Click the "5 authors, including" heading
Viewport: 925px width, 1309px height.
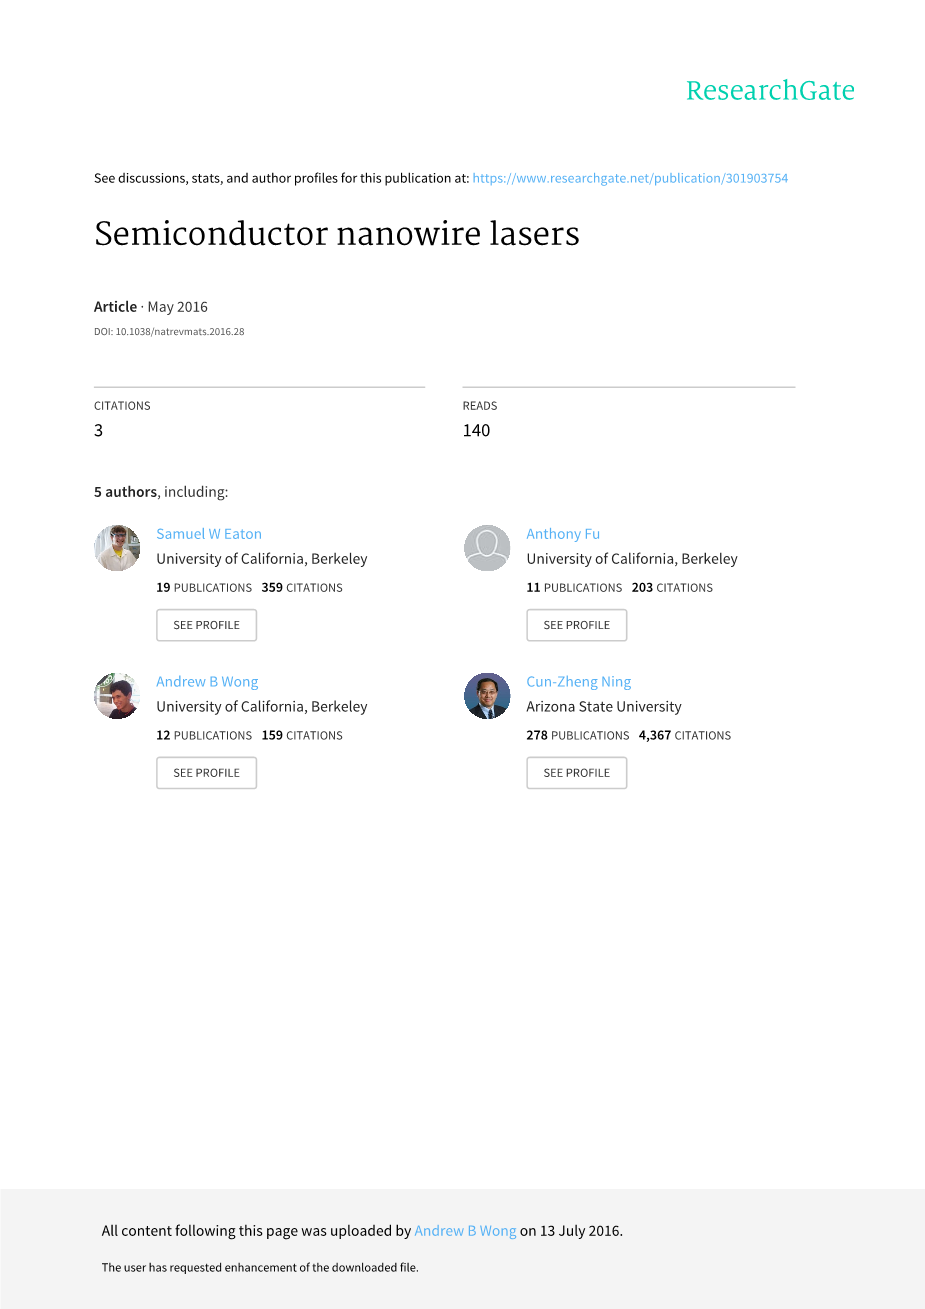(161, 492)
